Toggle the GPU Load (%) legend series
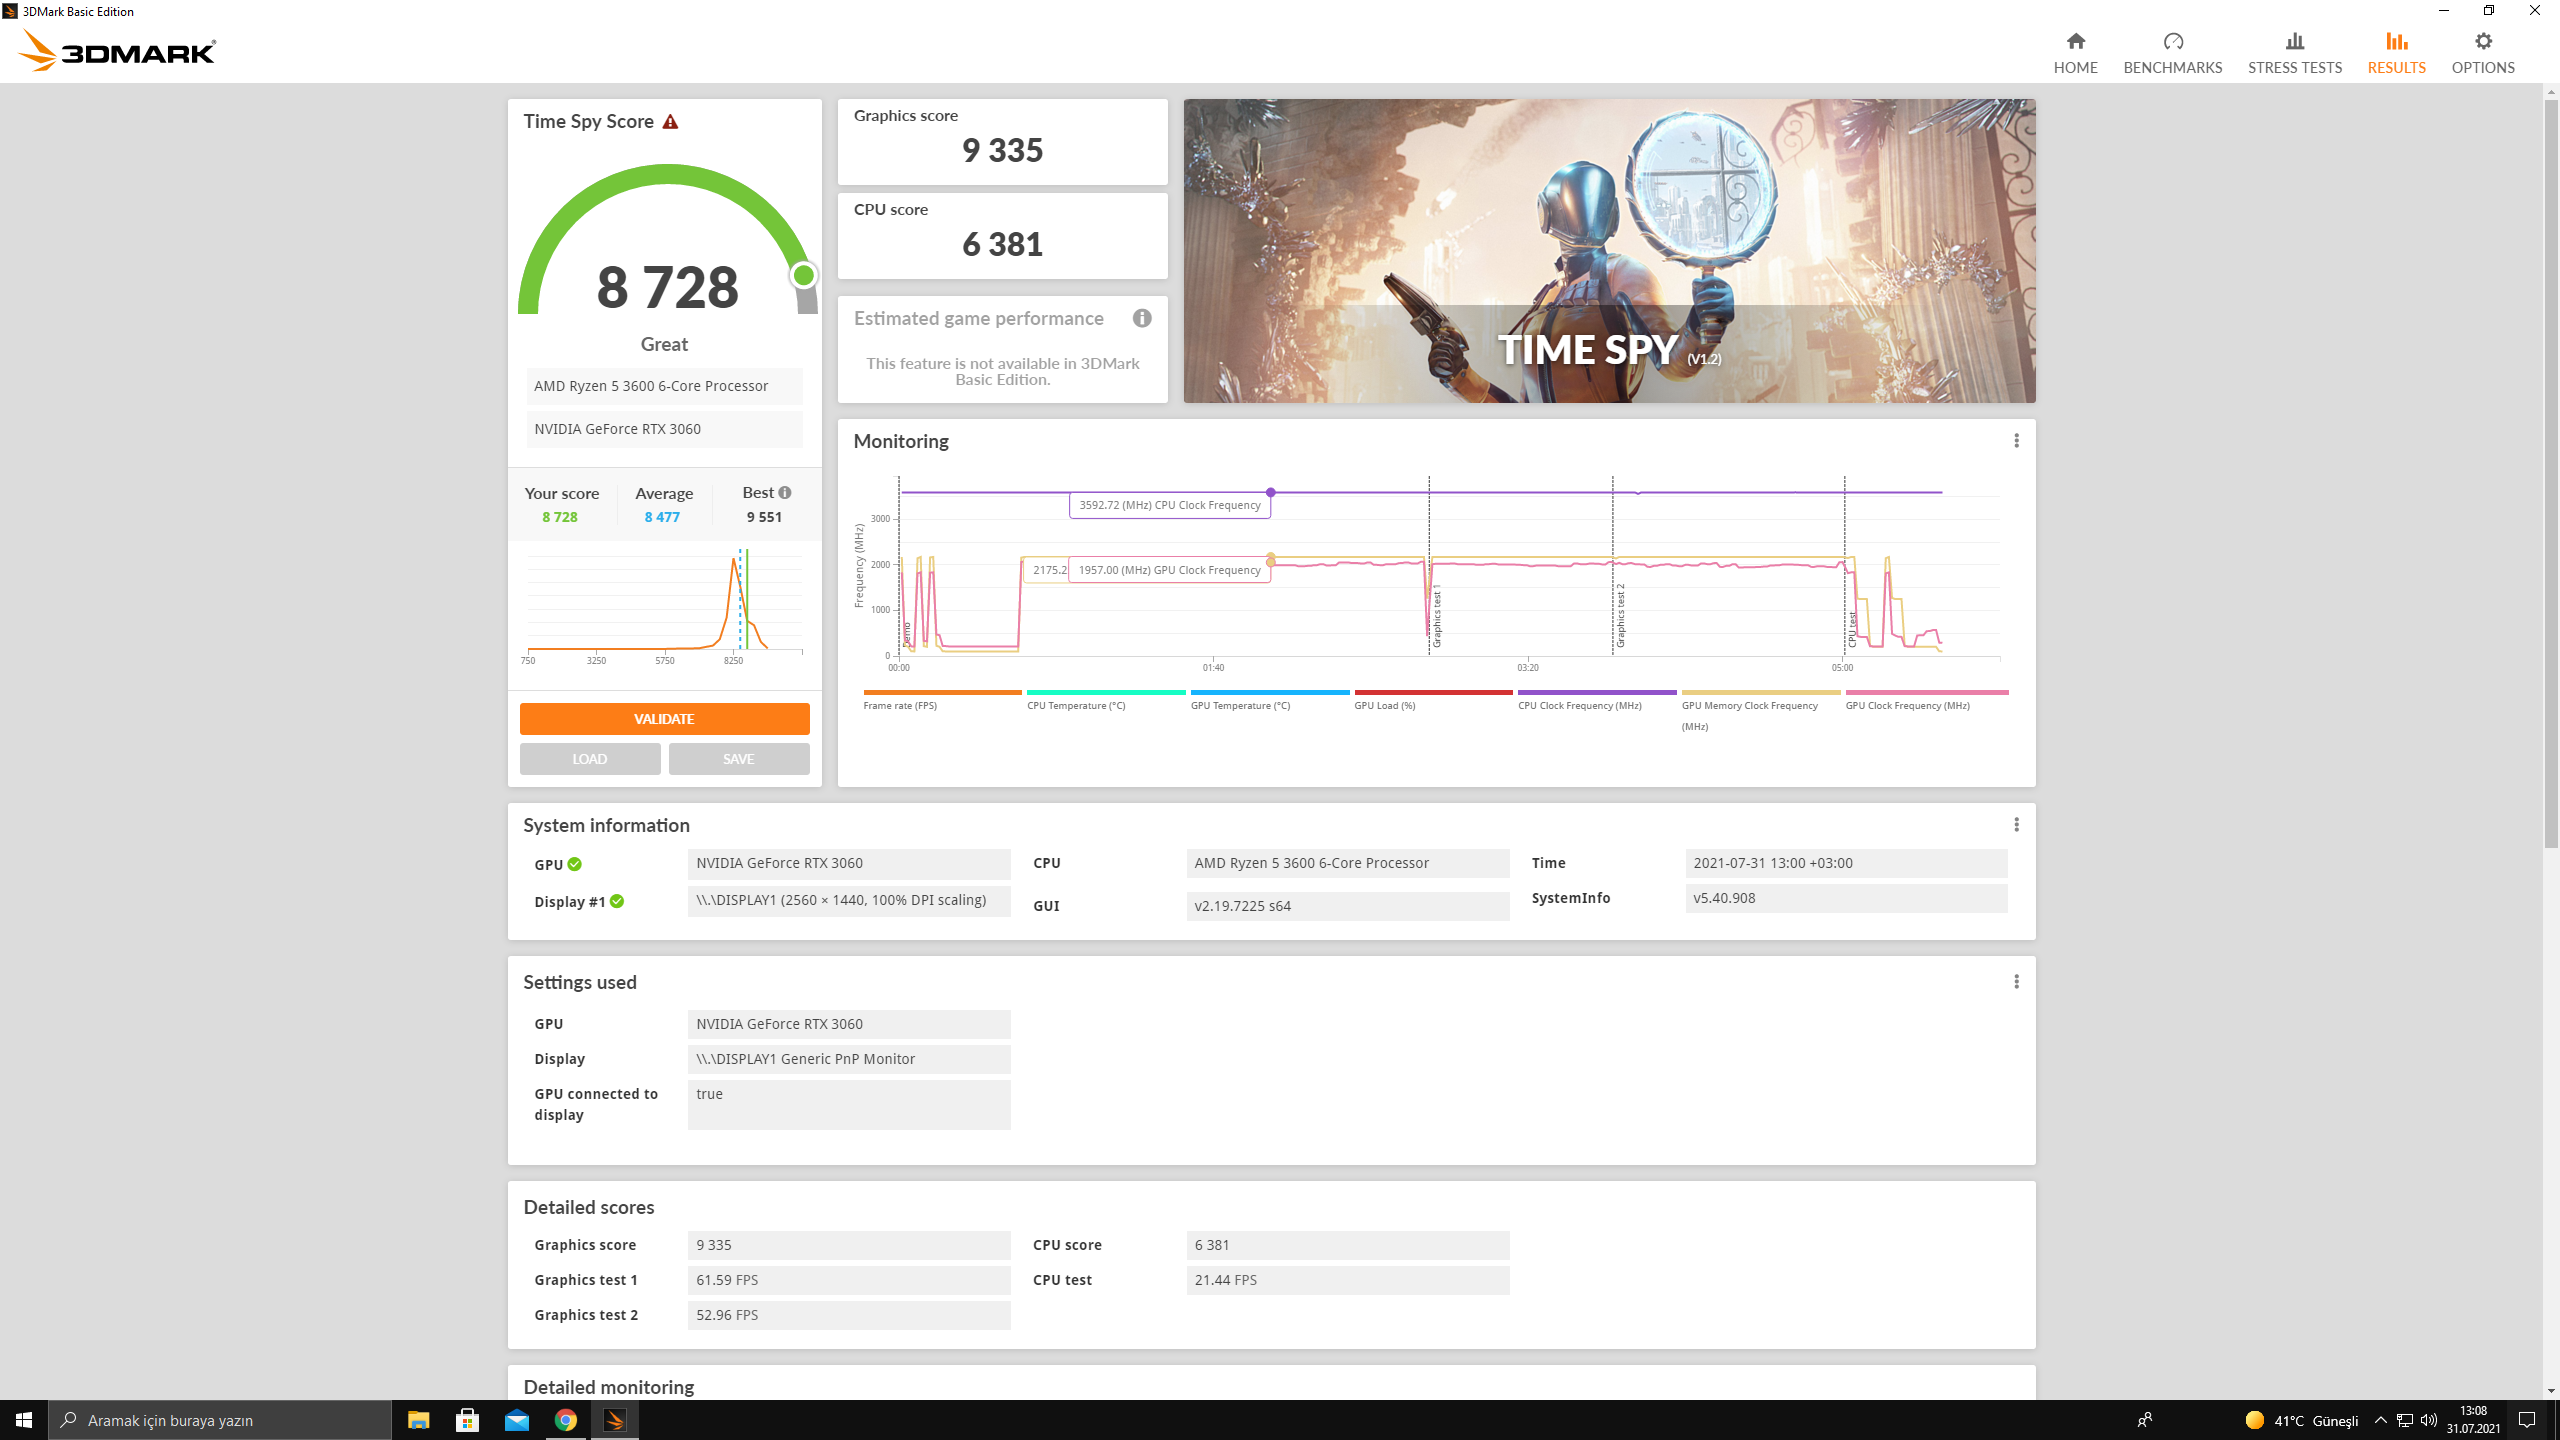 (1384, 705)
